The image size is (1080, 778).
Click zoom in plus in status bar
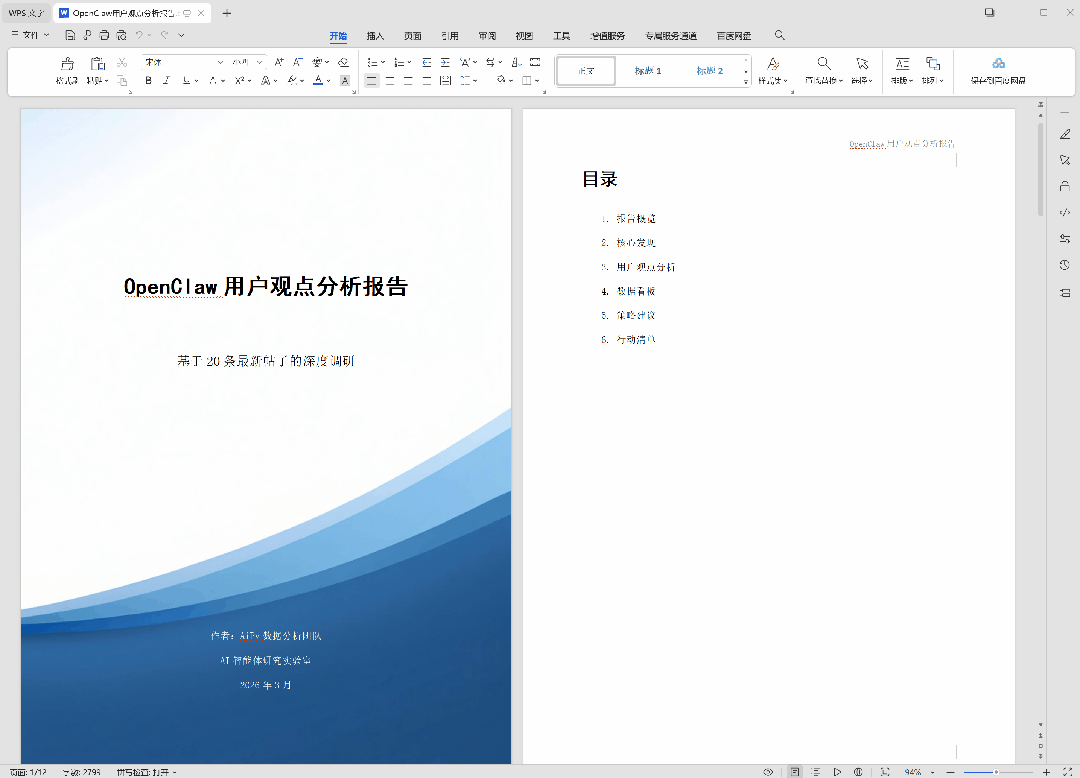pyautogui.click(x=1046, y=772)
